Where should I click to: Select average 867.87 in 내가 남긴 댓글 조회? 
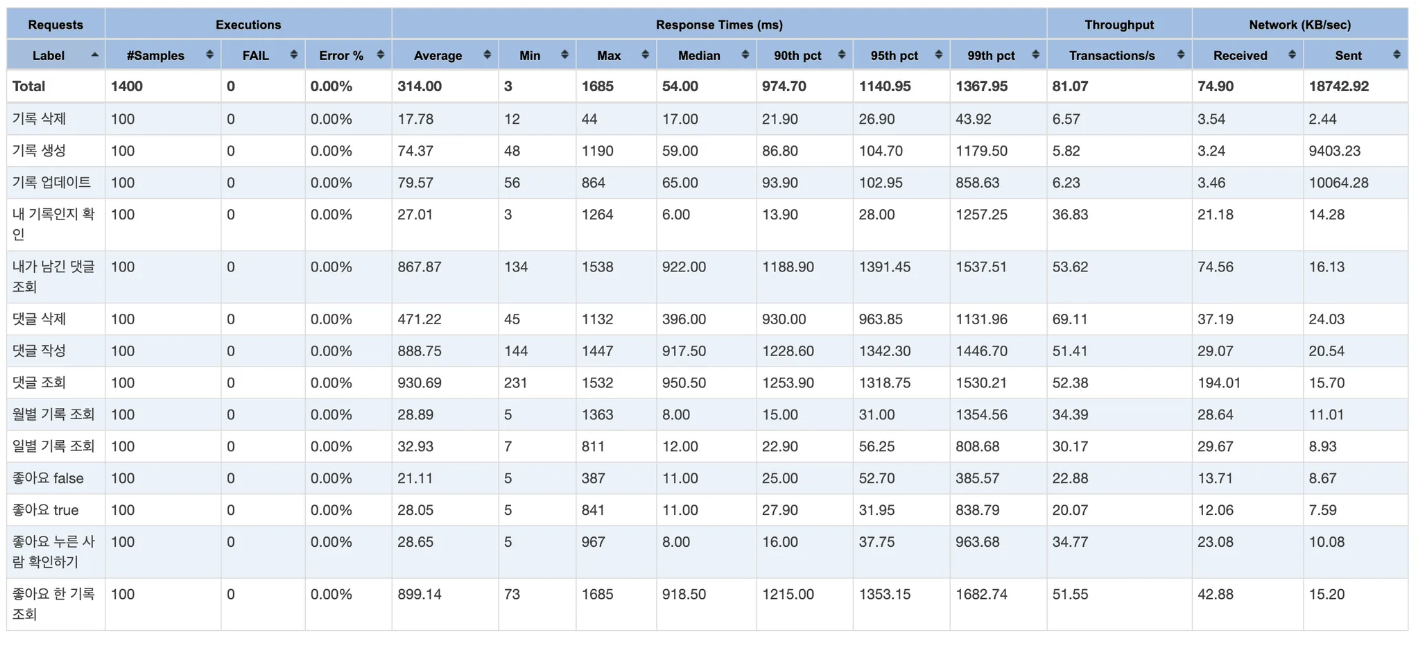[419, 267]
